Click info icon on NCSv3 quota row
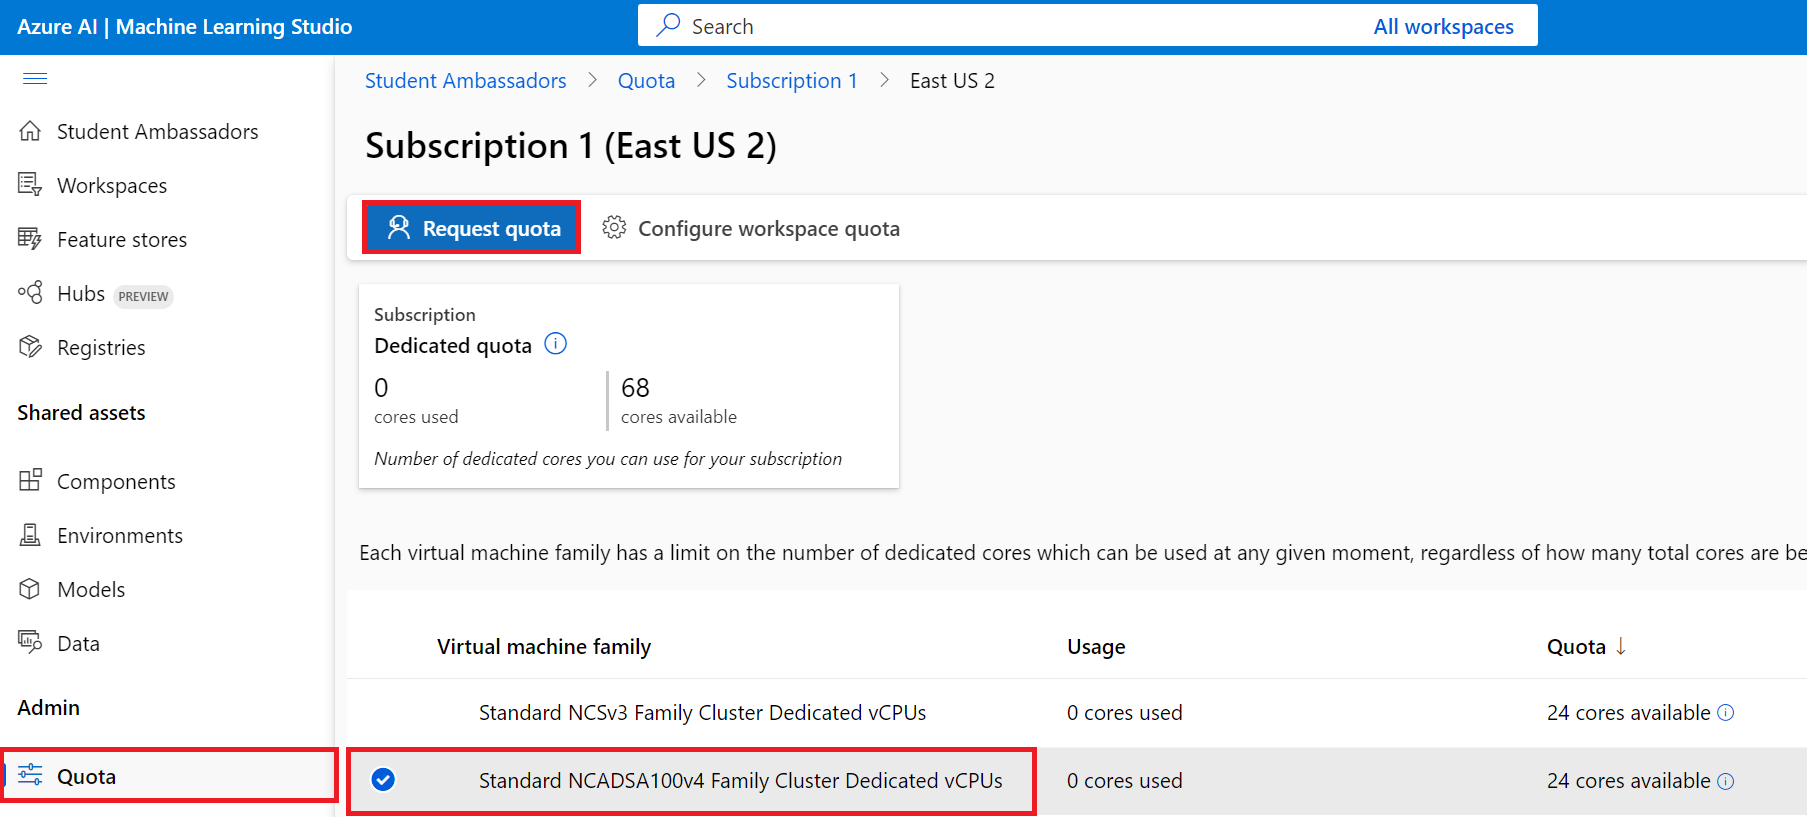This screenshot has height=817, width=1807. [x=1725, y=713]
